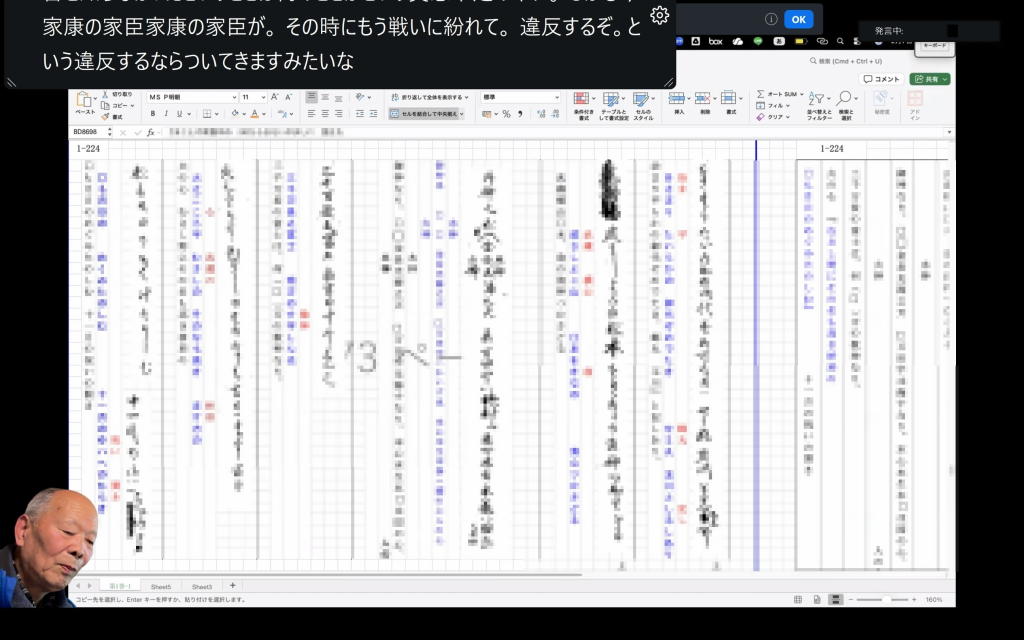Click the Delete cells (削除) icon
The image size is (1024, 640).
(704, 99)
